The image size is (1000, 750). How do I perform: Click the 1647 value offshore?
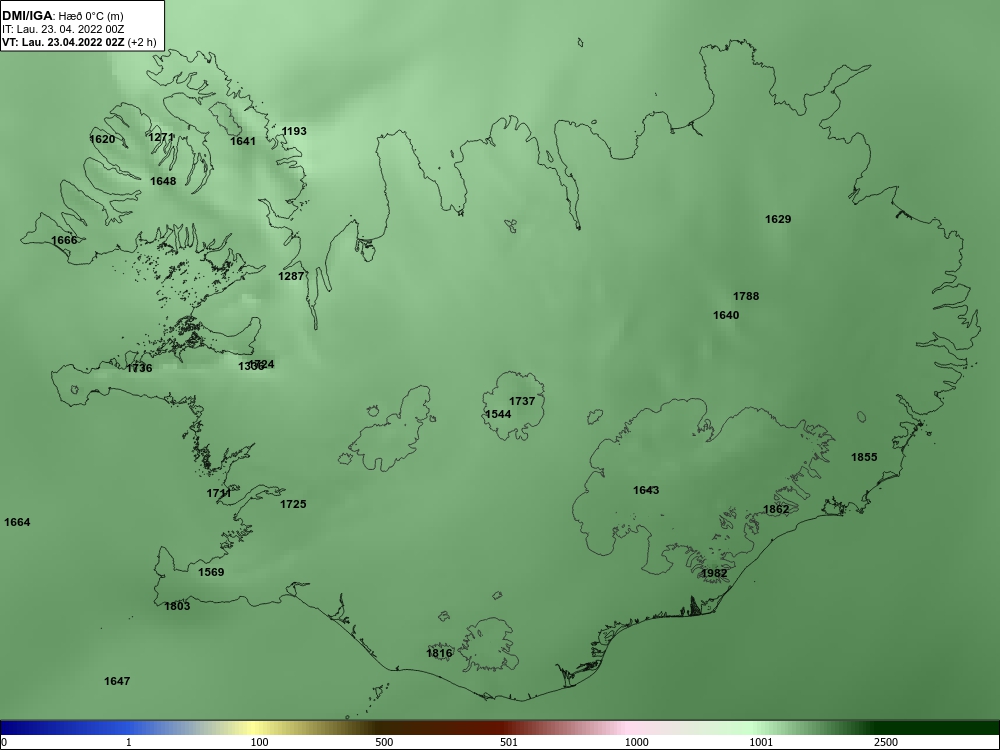tap(117, 682)
